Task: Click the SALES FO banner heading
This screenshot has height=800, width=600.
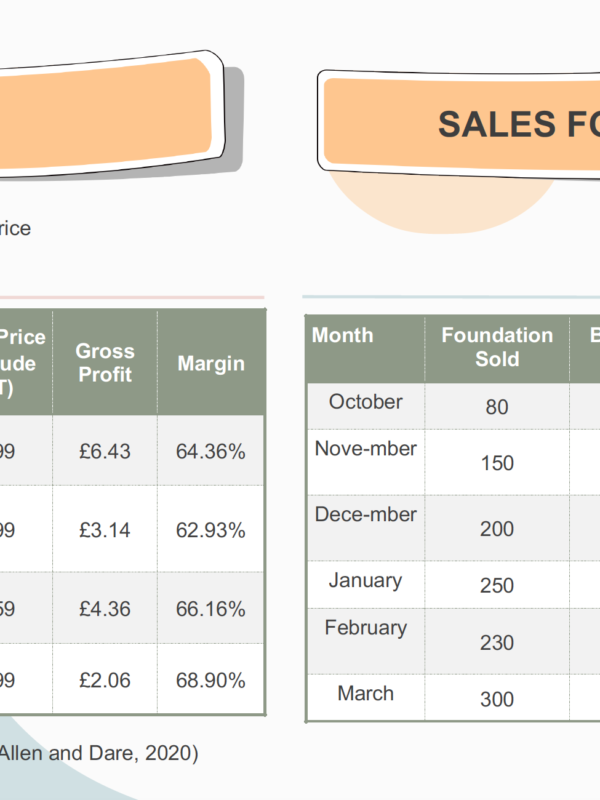Action: (x=519, y=124)
